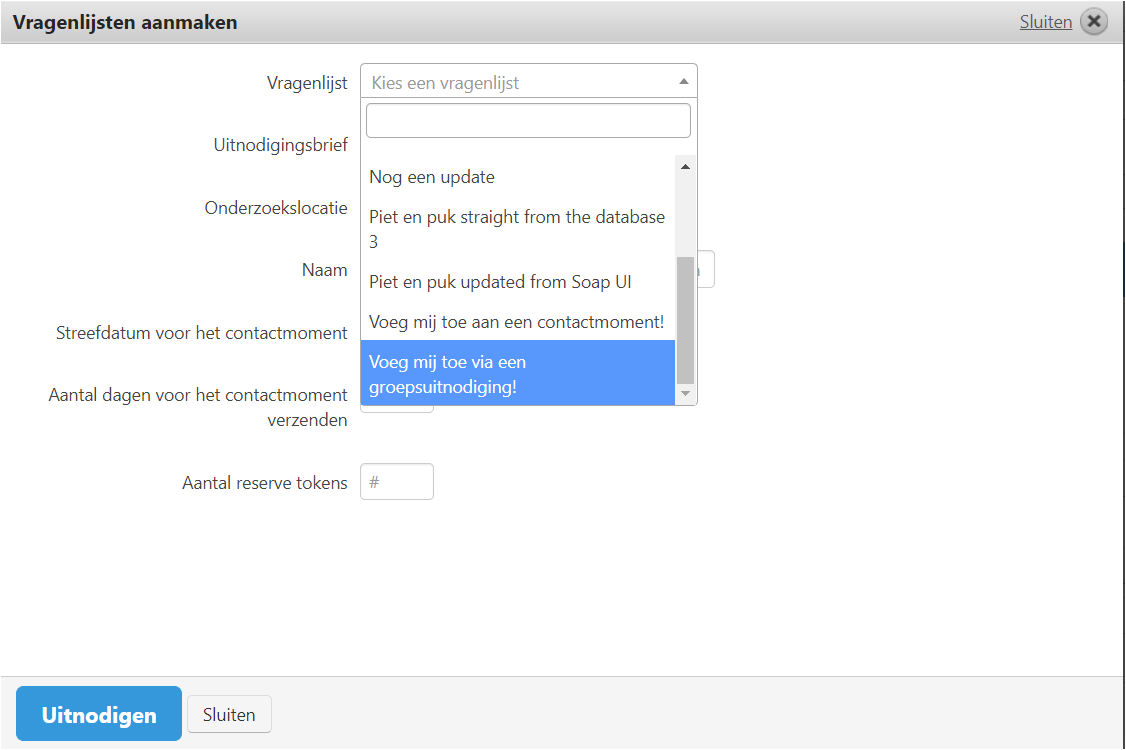The image size is (1126, 750).
Task: Focus the Aantal reserve tokens field
Action: click(x=397, y=482)
